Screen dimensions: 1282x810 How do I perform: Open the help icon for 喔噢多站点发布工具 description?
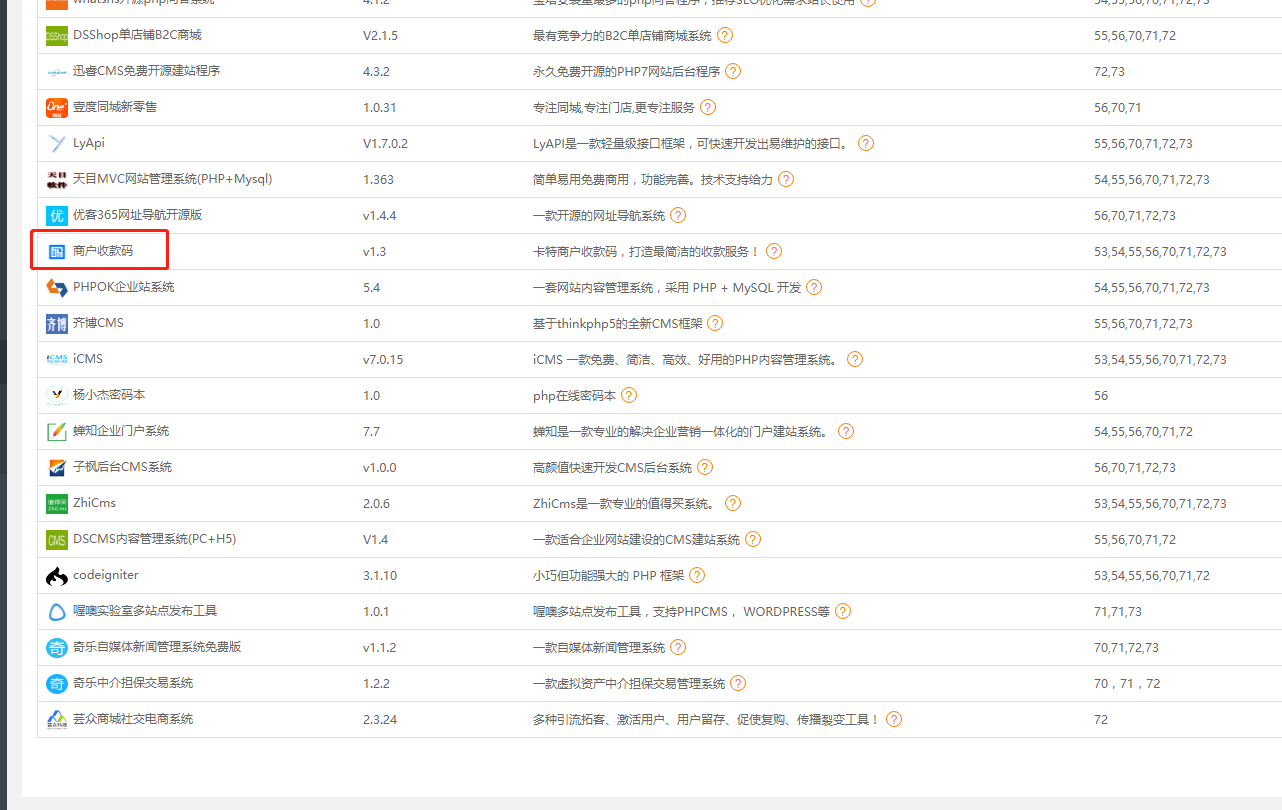click(x=843, y=611)
